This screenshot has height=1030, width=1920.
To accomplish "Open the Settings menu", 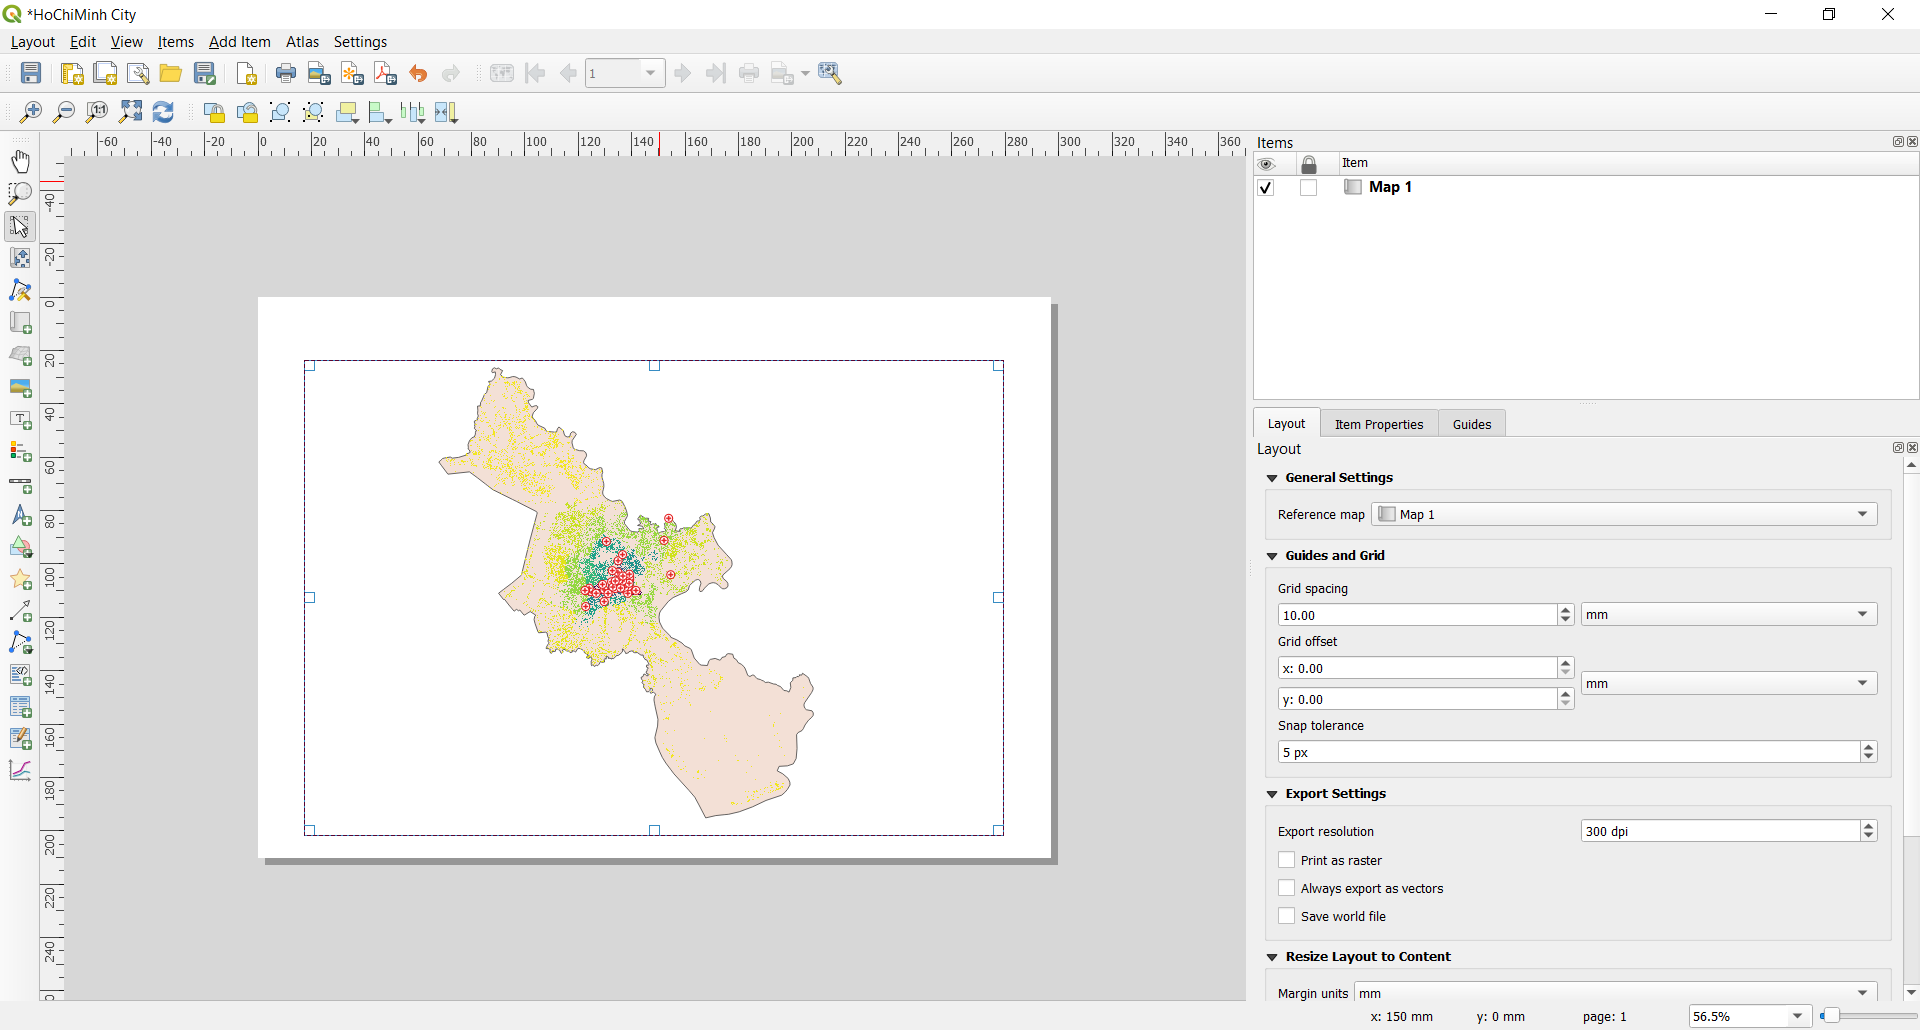I will [360, 42].
